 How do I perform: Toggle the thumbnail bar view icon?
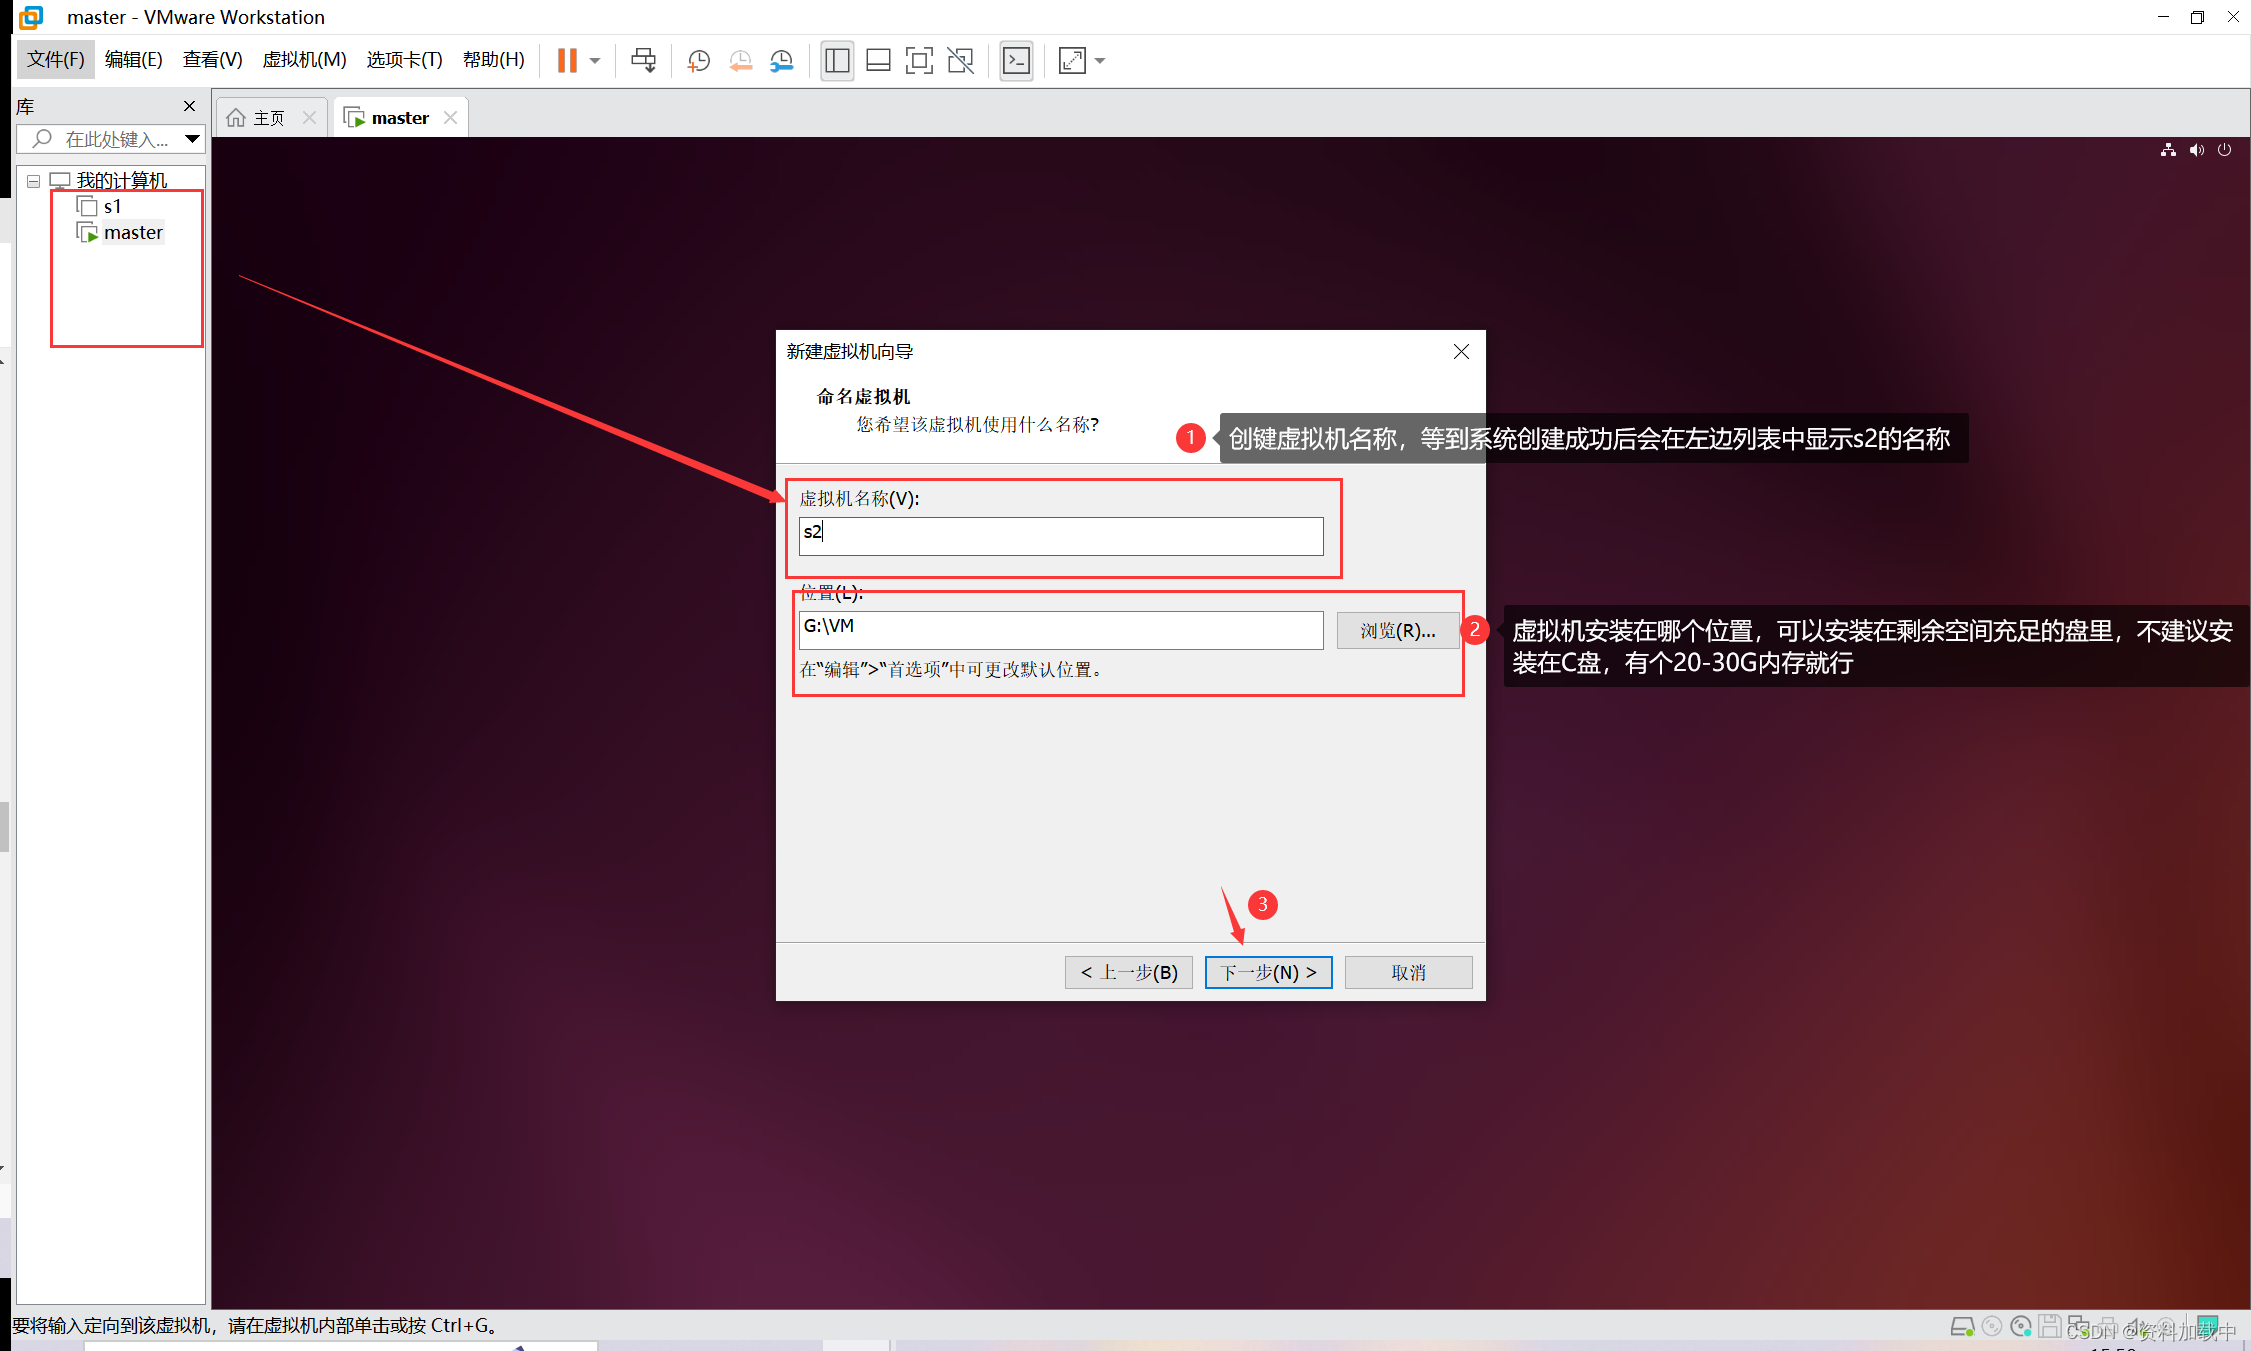point(878,61)
